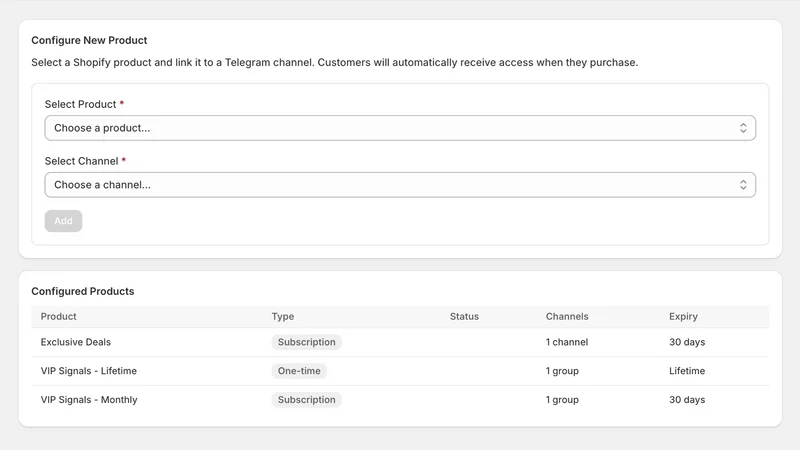This screenshot has height=450, width=800.
Task: Click '1 group' for VIP Signals - Monthly
Action: click(562, 399)
